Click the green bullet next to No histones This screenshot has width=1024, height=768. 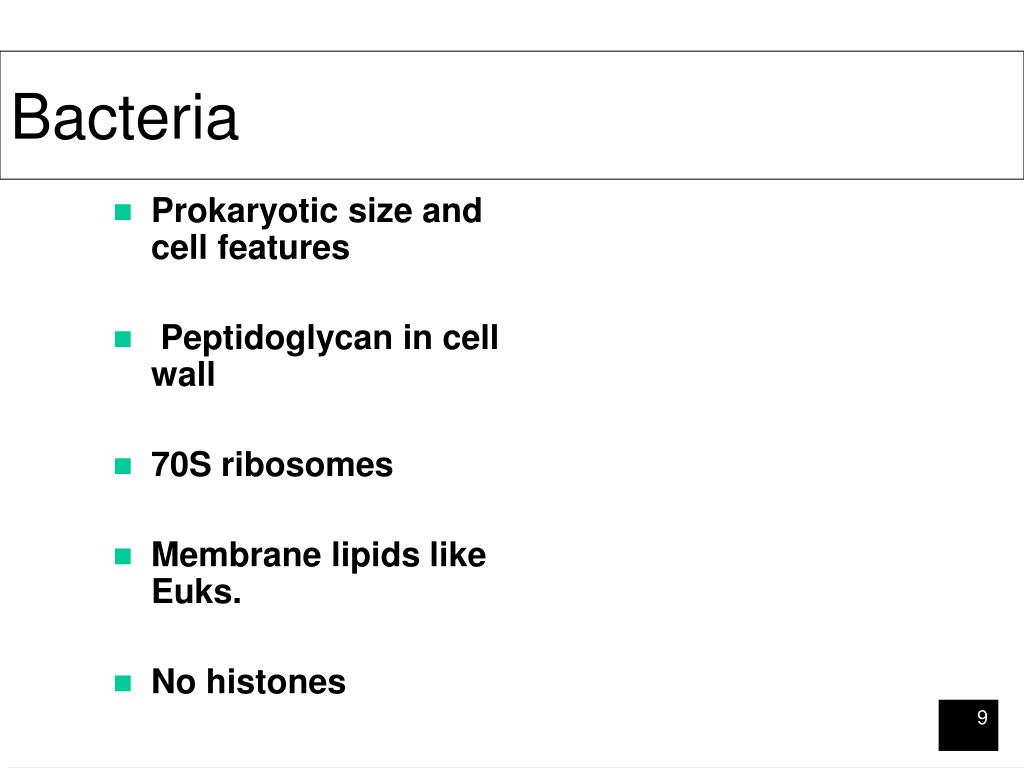tap(123, 684)
